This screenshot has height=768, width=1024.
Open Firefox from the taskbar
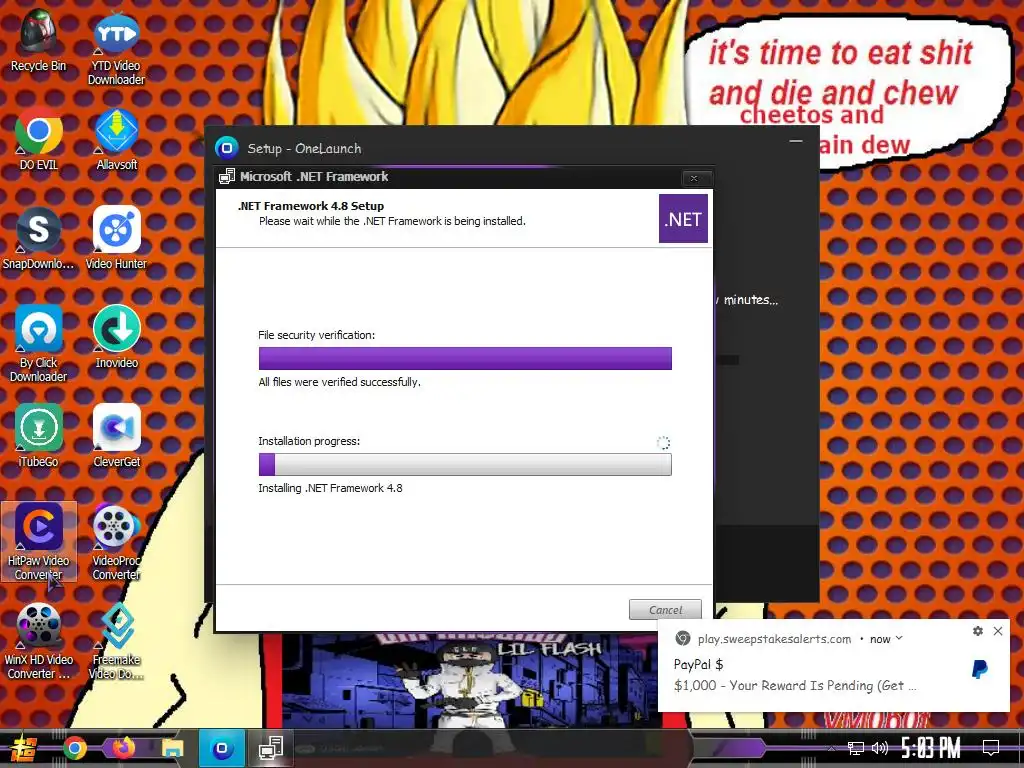tap(123, 748)
